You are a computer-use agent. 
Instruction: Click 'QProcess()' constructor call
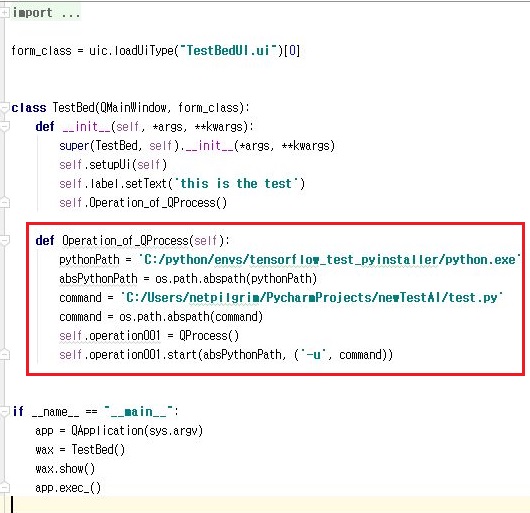coord(209,336)
